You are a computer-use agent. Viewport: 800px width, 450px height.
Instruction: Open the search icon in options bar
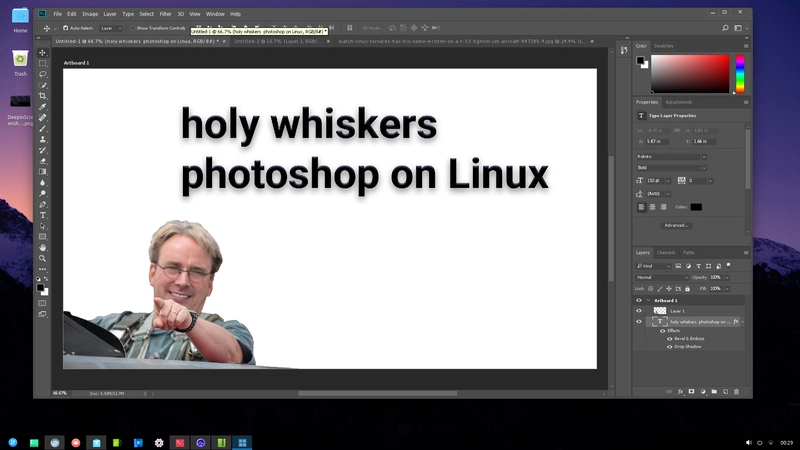725,28
